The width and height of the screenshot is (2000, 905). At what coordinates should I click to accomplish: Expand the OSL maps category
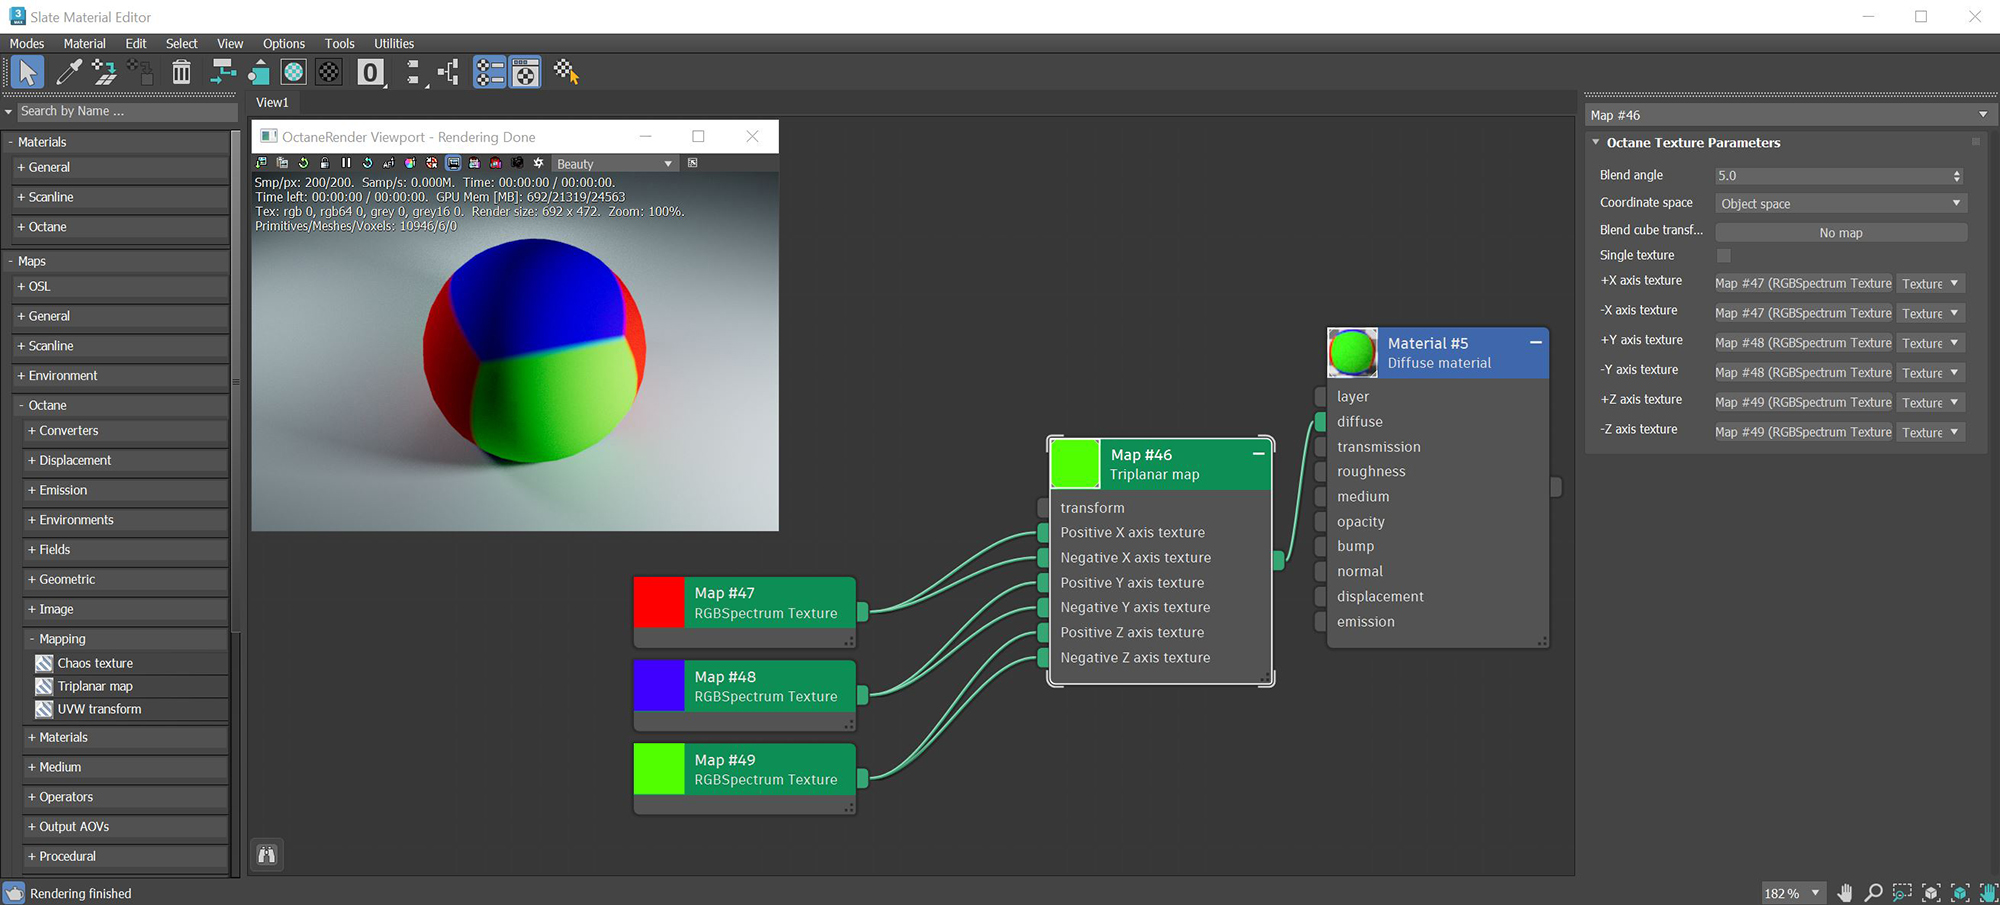pos(121,287)
